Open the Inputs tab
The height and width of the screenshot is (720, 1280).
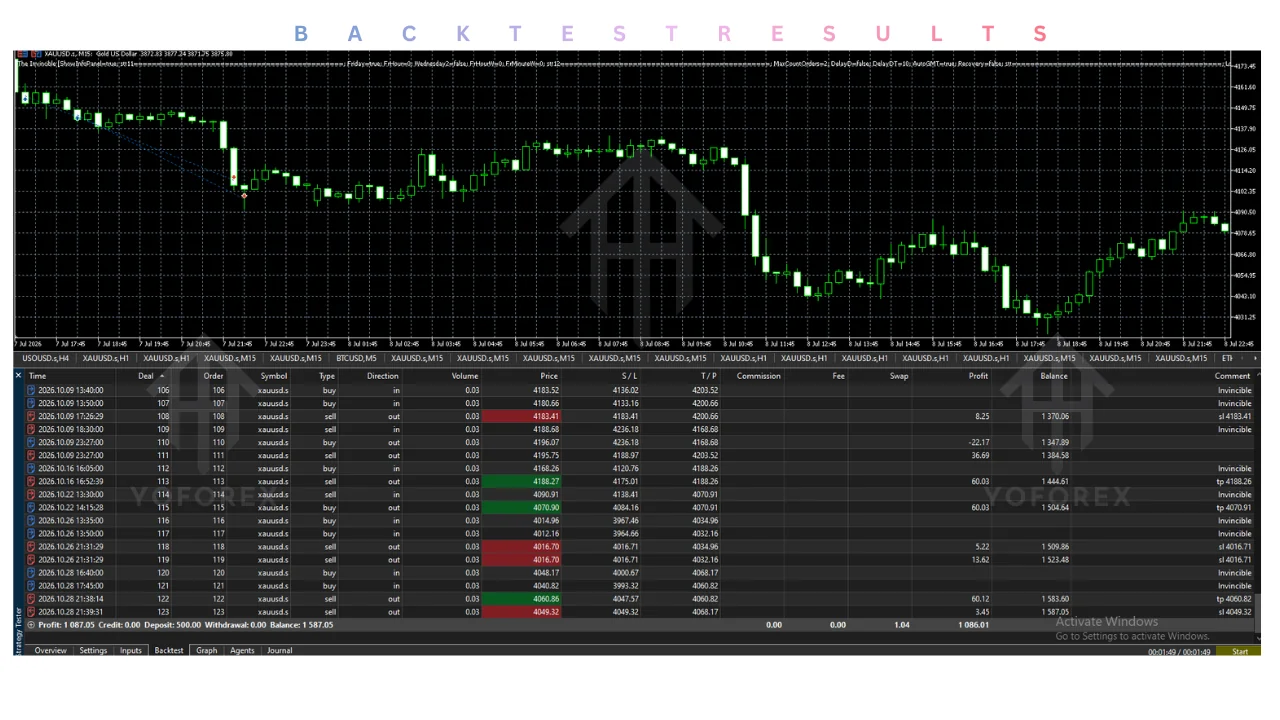(x=131, y=651)
